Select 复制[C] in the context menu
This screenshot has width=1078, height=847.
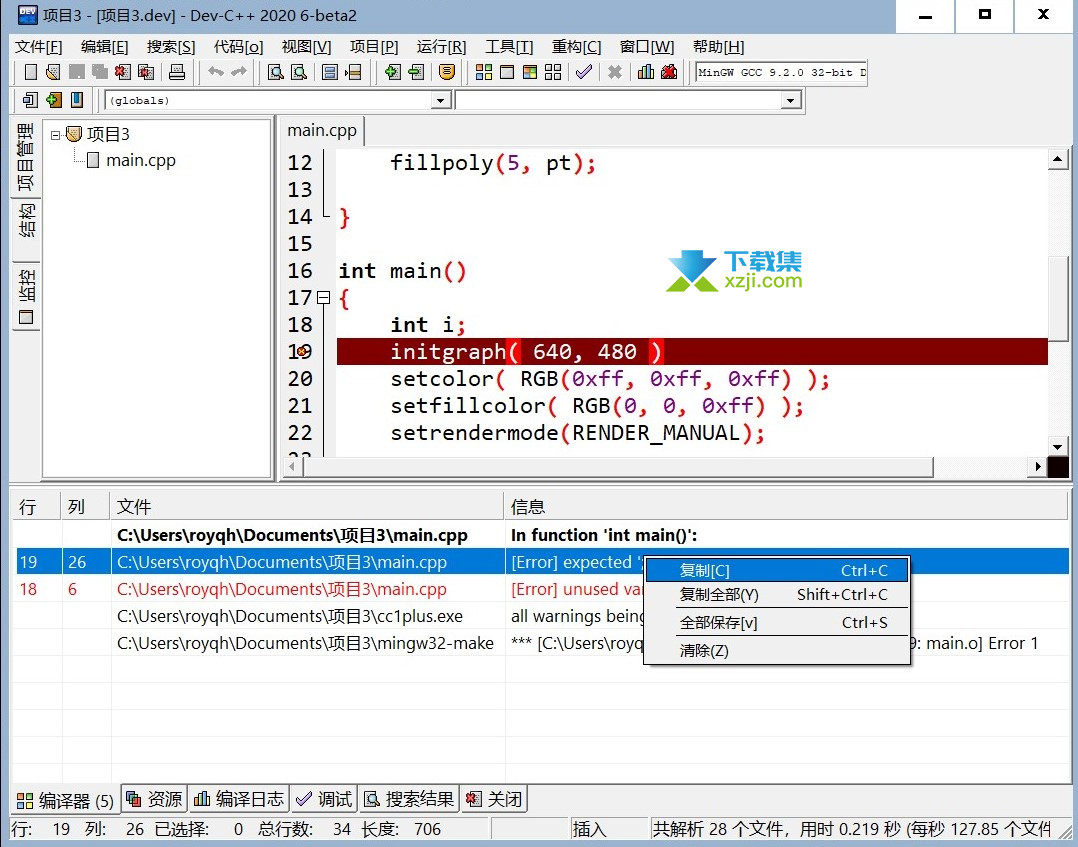(704, 570)
